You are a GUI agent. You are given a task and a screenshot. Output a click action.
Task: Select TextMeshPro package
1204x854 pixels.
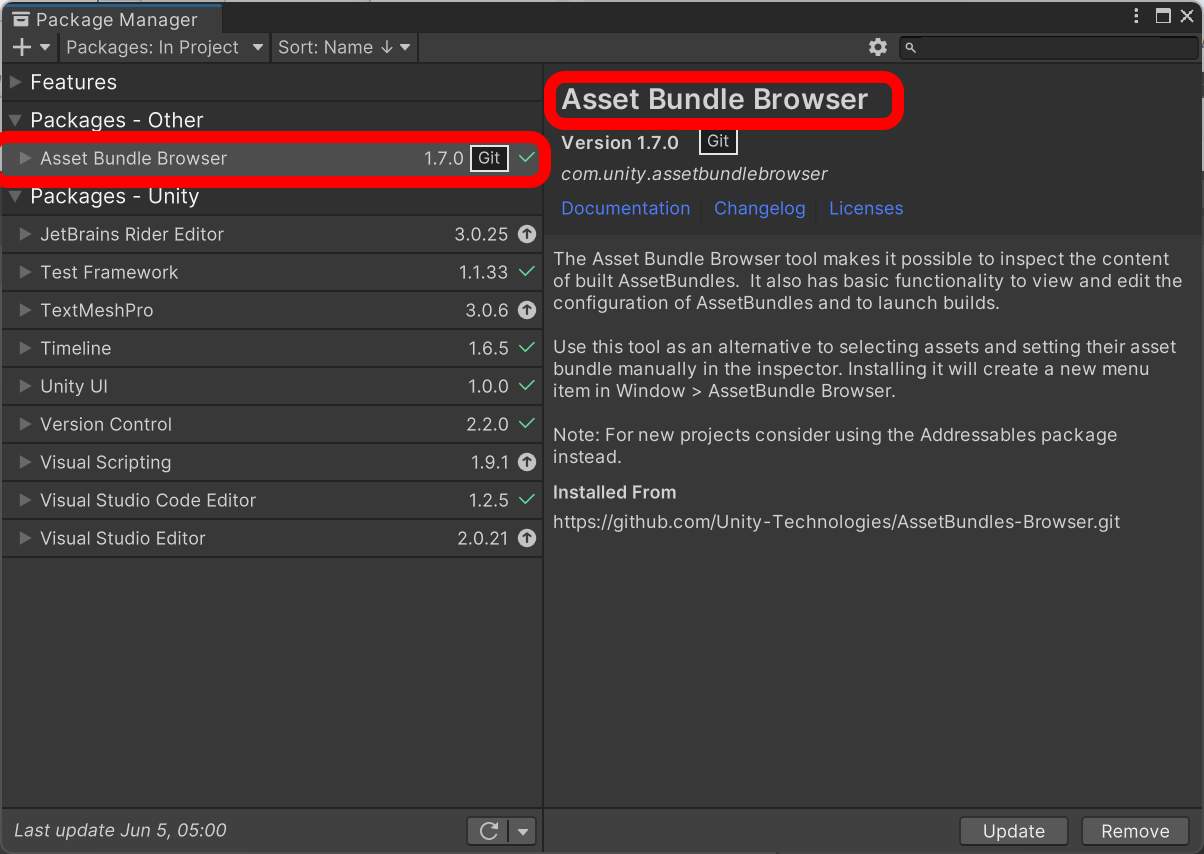coord(272,310)
